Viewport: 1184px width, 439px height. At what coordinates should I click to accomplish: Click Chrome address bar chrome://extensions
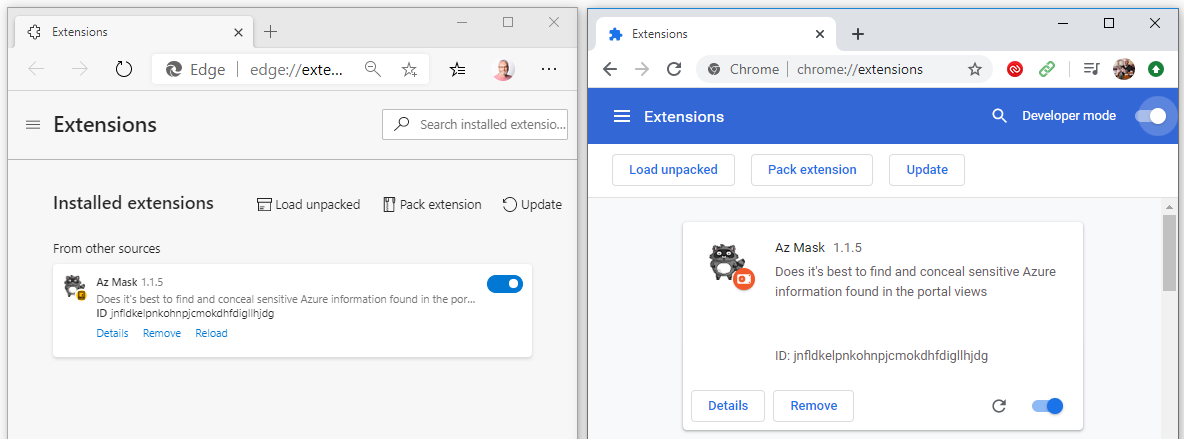tap(860, 70)
